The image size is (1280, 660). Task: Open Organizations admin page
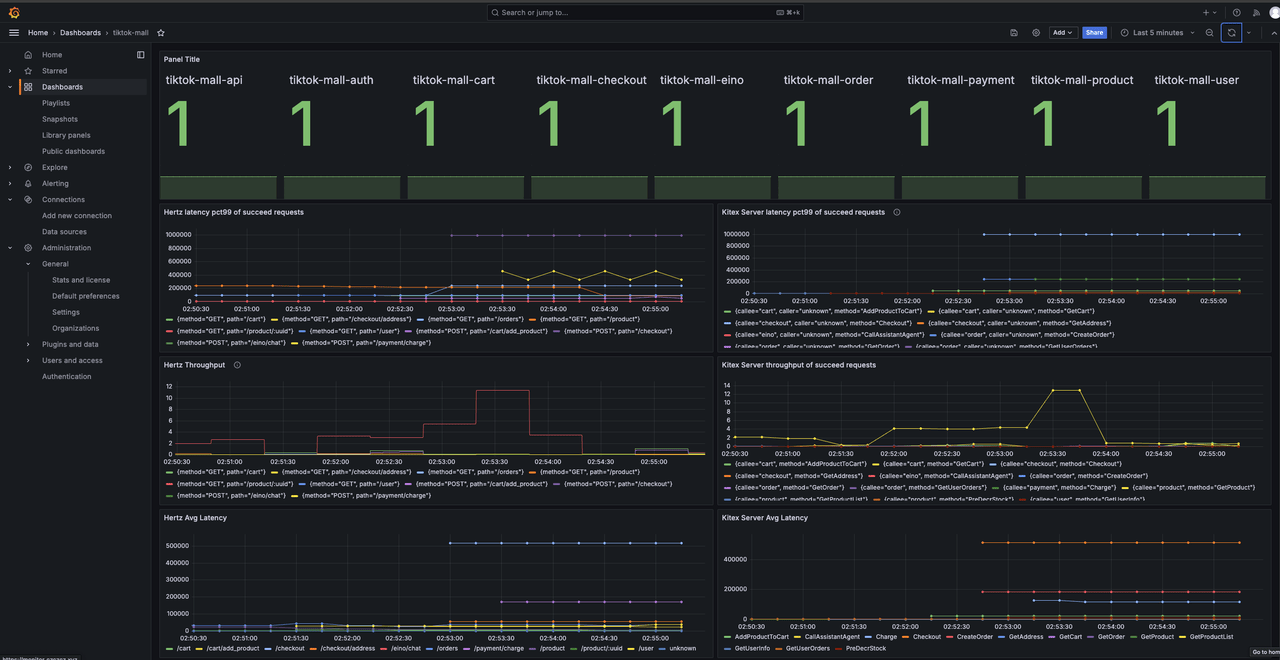(x=76, y=328)
